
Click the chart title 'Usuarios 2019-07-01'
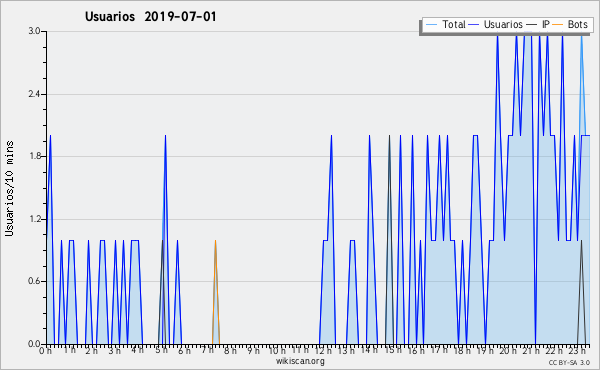pyautogui.click(x=150, y=17)
